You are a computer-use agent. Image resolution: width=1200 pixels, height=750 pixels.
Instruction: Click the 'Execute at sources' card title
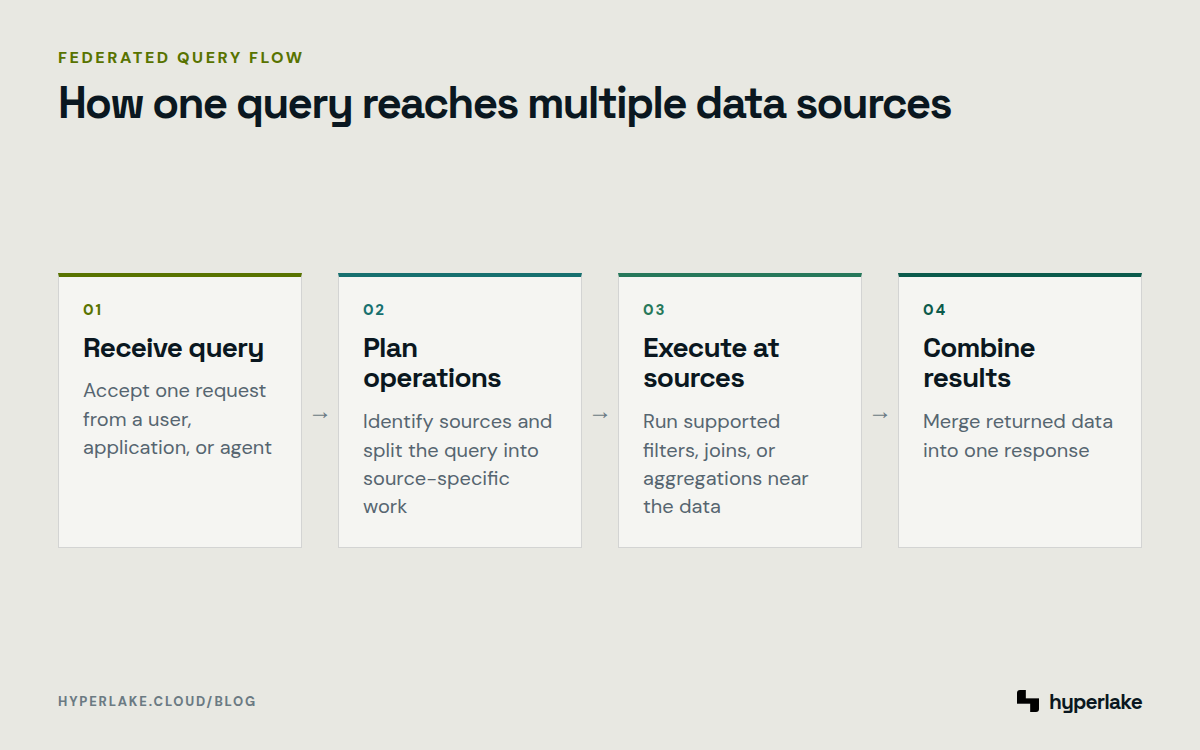(711, 363)
